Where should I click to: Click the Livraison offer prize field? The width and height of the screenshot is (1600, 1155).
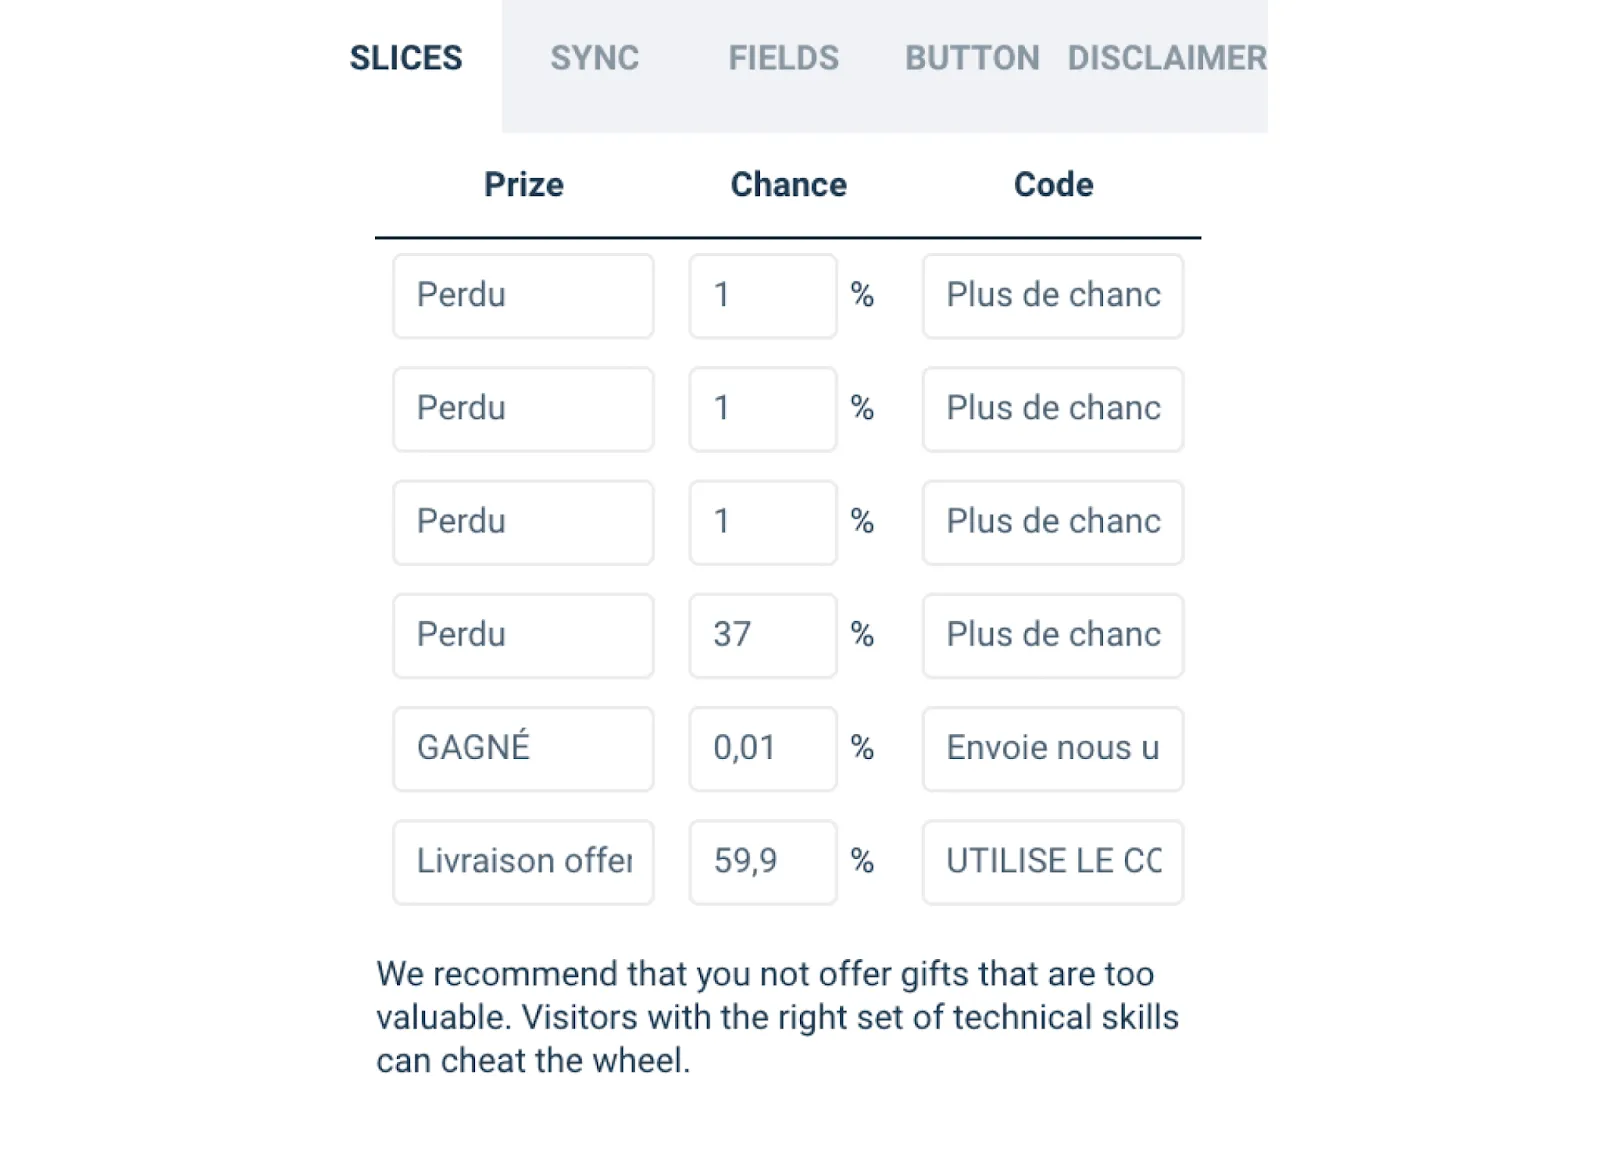click(x=523, y=861)
